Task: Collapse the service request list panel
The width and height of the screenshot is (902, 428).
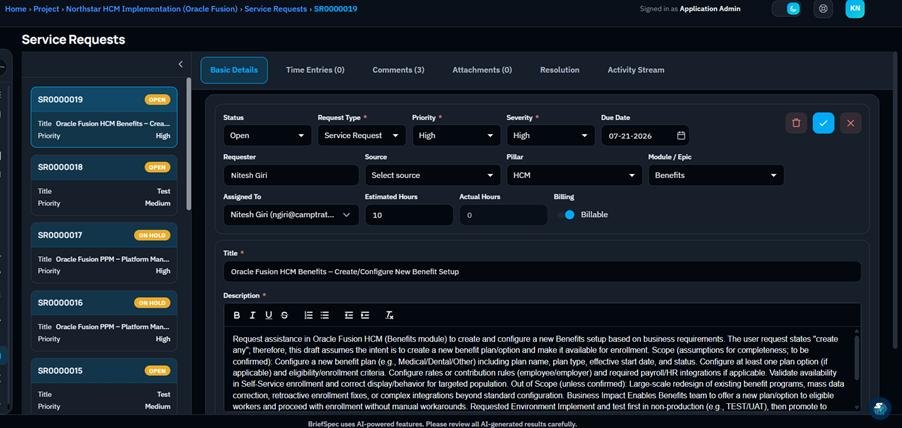Action: point(181,64)
